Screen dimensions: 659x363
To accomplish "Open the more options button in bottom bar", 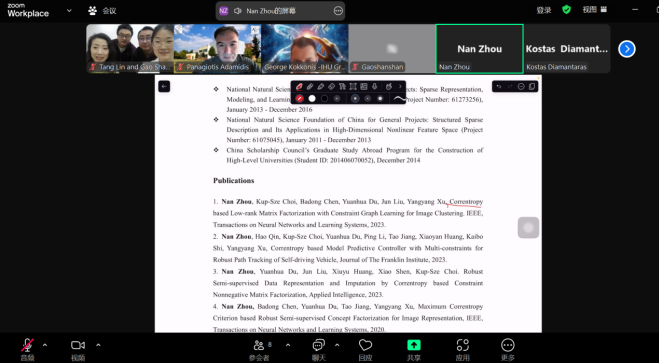I will (x=508, y=350).
